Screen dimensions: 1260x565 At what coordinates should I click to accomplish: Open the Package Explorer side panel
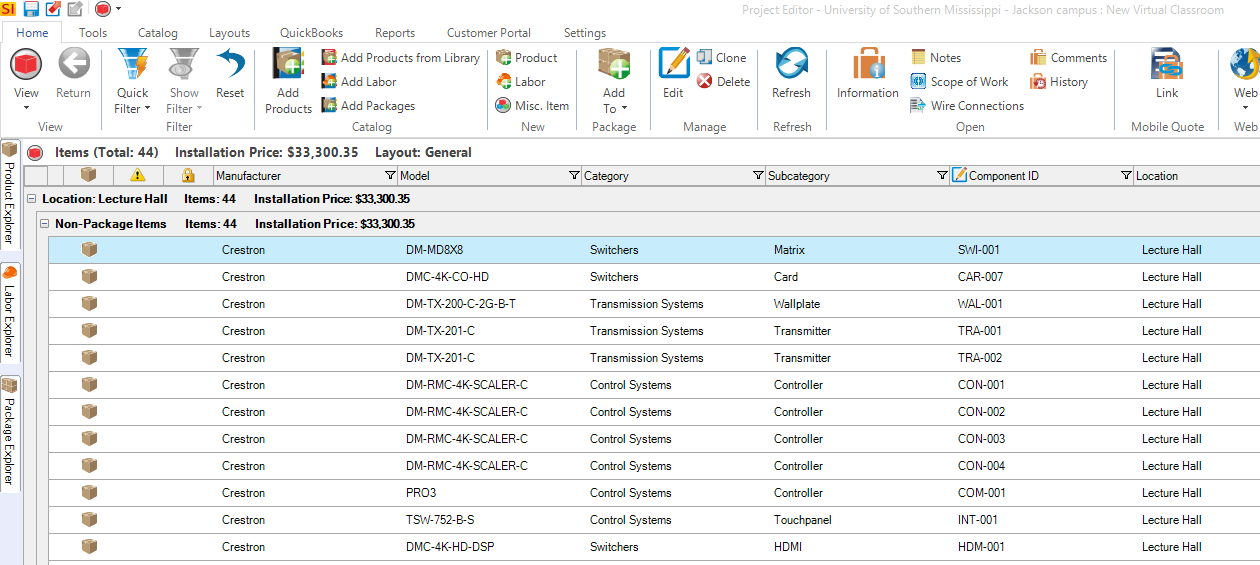pos(10,433)
